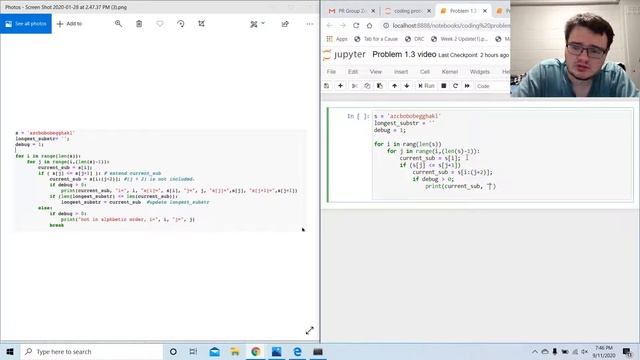Viewport: 640px width, 360px height.
Task: Open the Jupyter Insert menu
Action: pyautogui.click(x=401, y=72)
